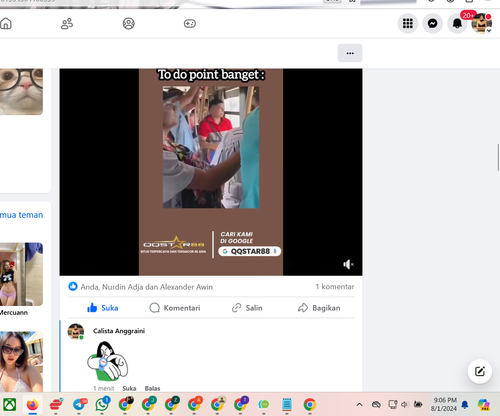Open Calista Anggraini's profile name

click(x=119, y=331)
